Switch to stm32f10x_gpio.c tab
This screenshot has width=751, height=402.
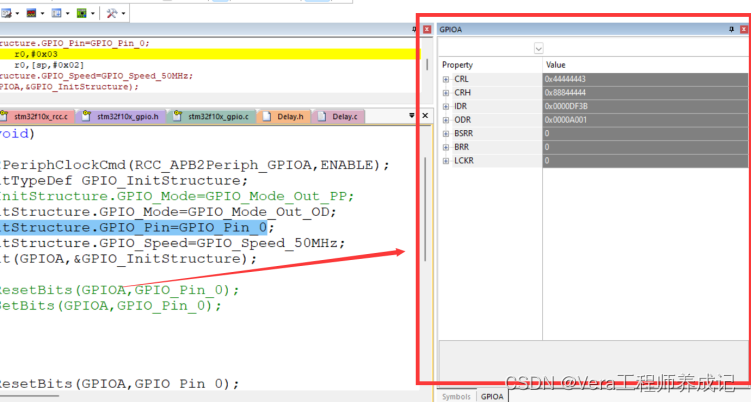click(x=212, y=116)
